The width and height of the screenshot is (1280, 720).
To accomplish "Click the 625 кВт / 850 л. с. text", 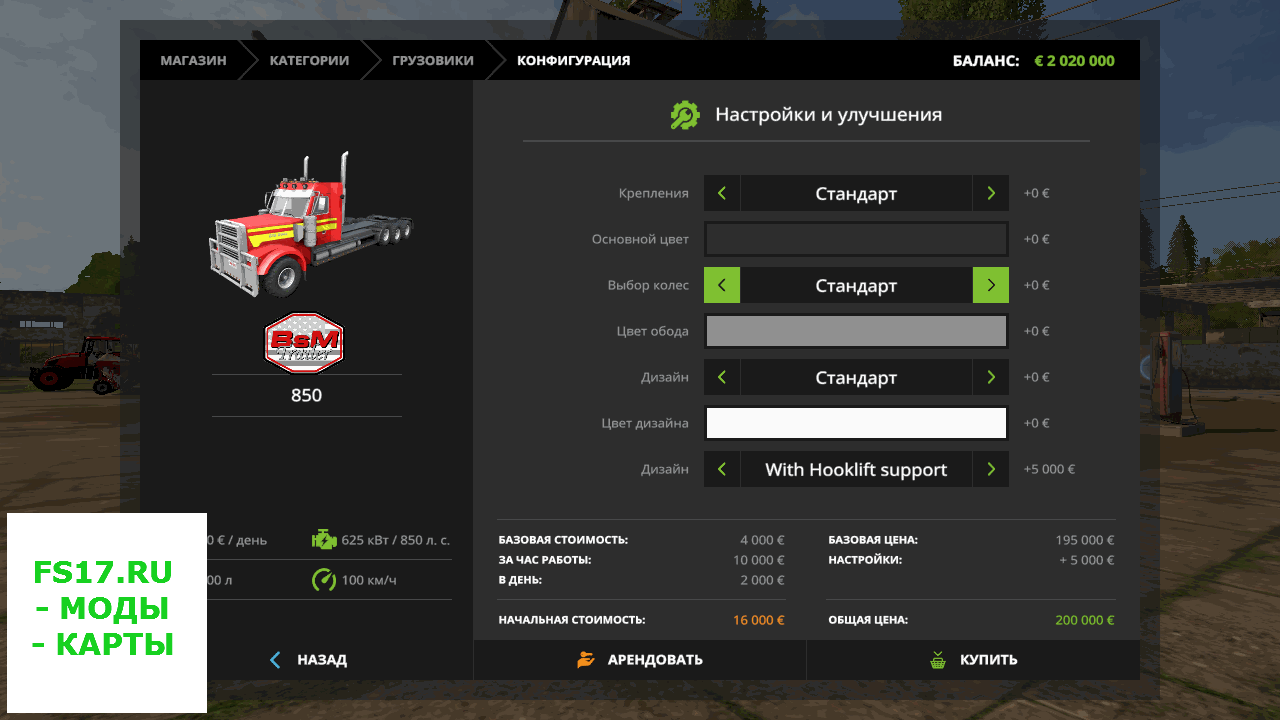I will click(395, 540).
